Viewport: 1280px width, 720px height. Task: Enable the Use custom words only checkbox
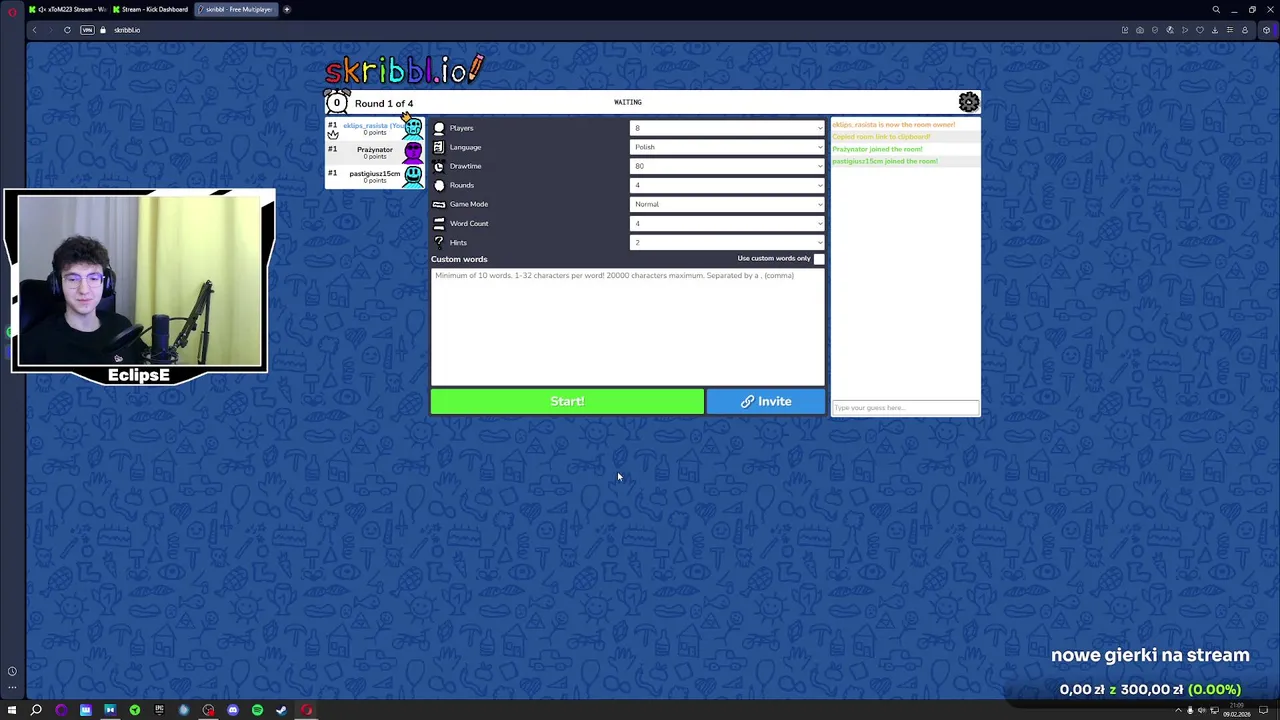click(x=819, y=259)
